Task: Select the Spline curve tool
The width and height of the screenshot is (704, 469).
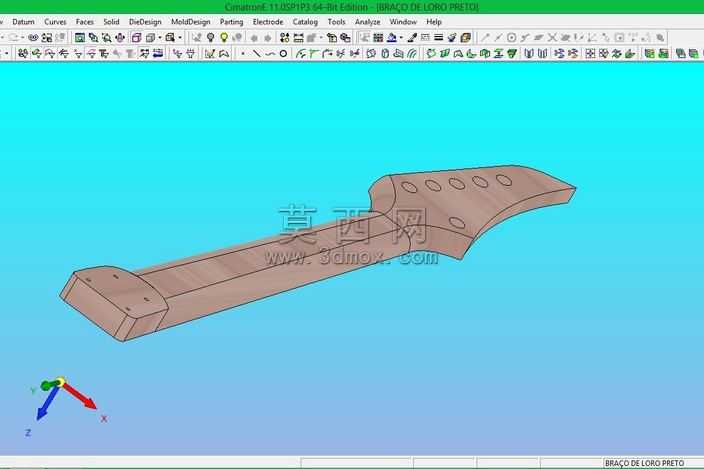Action: tap(270, 54)
